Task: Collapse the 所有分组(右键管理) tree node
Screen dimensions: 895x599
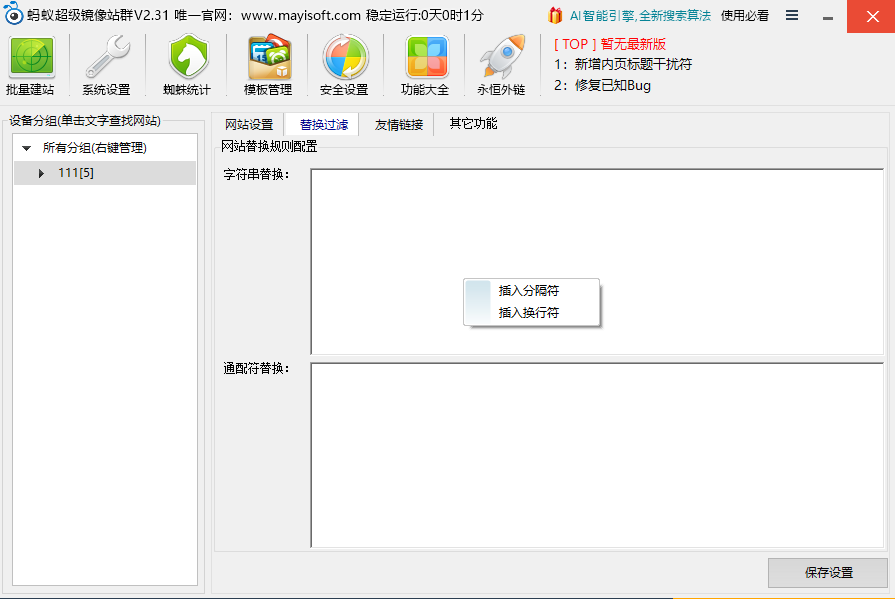Action: (x=26, y=148)
